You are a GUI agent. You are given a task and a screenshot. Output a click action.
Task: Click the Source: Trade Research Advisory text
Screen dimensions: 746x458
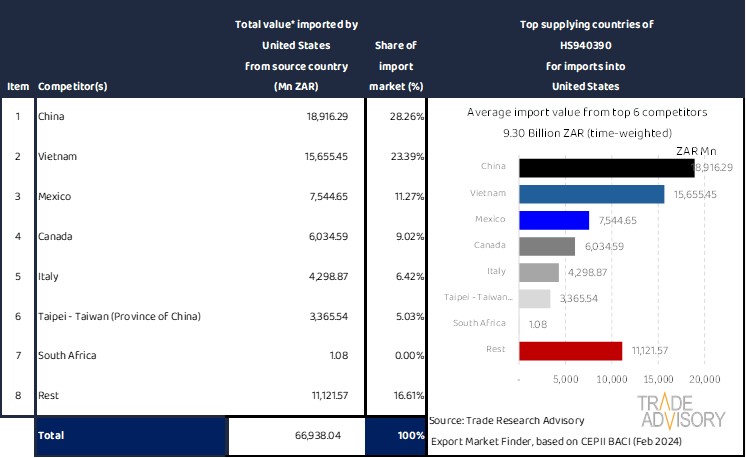tap(506, 420)
